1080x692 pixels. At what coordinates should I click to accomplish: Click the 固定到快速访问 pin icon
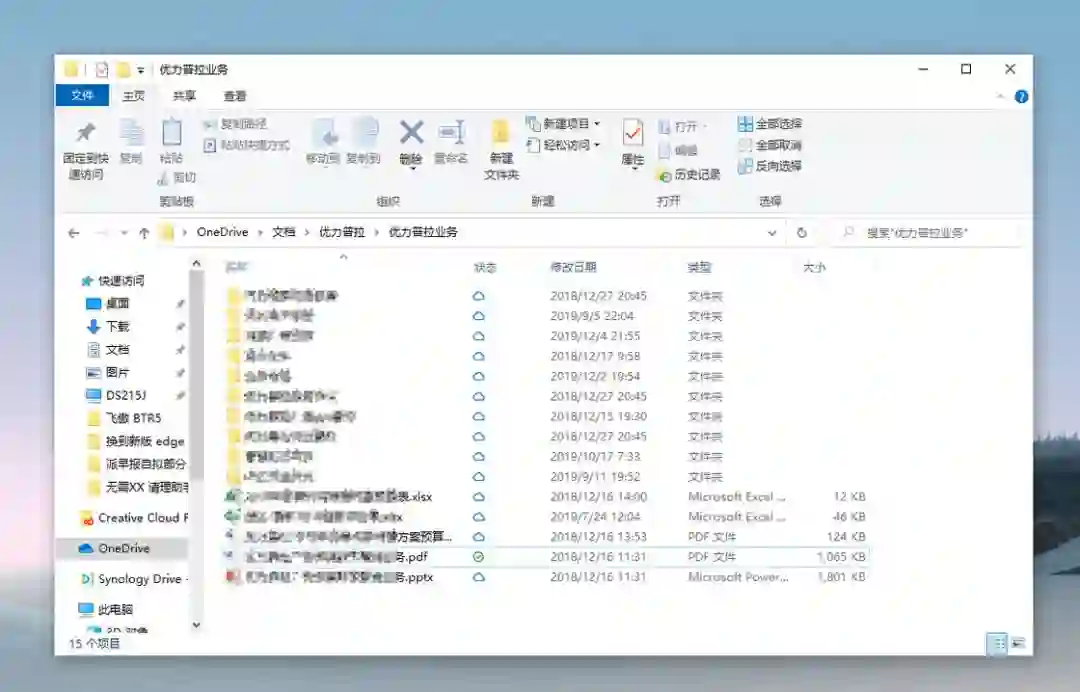(x=85, y=132)
